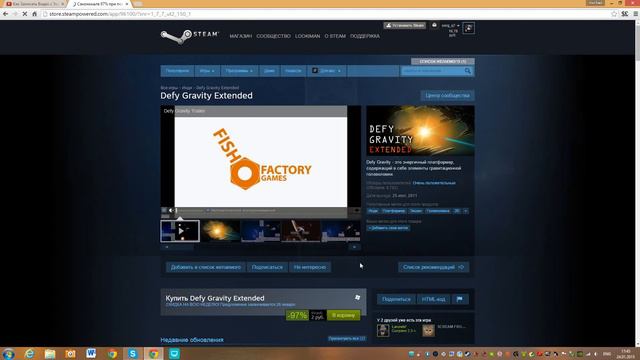
Task: Click the Windows platform icon in the purchase box
Action: (x=358, y=298)
